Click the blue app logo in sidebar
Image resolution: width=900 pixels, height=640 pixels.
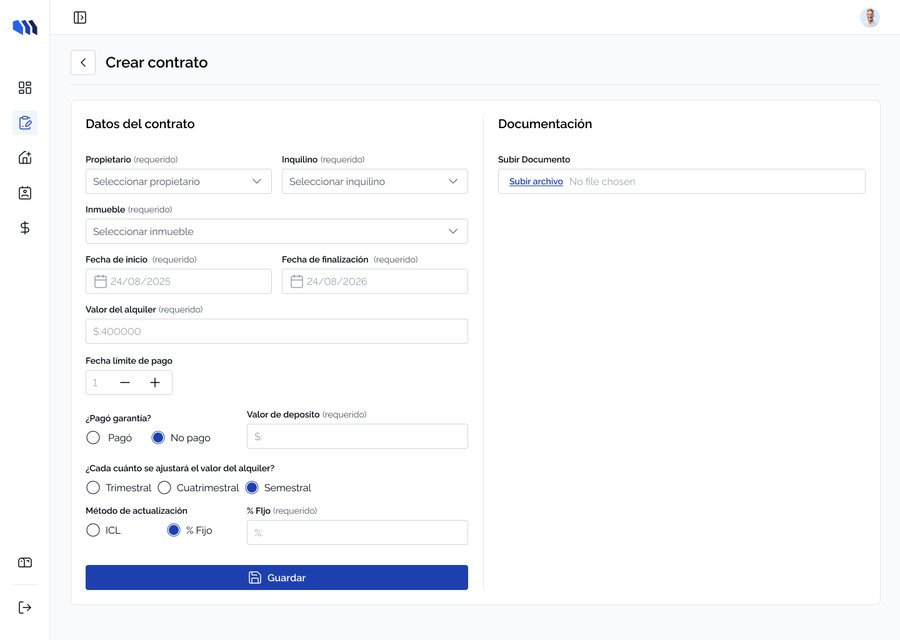25,27
